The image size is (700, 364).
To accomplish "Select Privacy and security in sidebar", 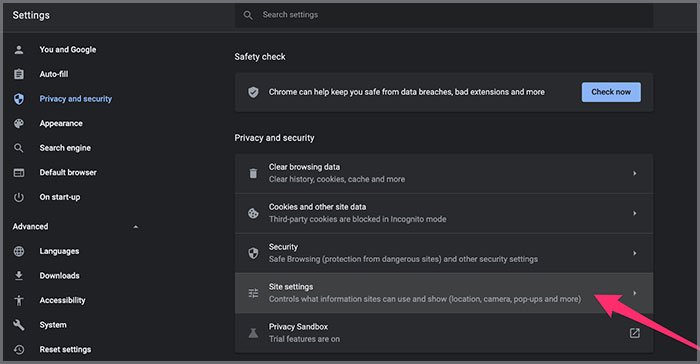I will coord(75,99).
